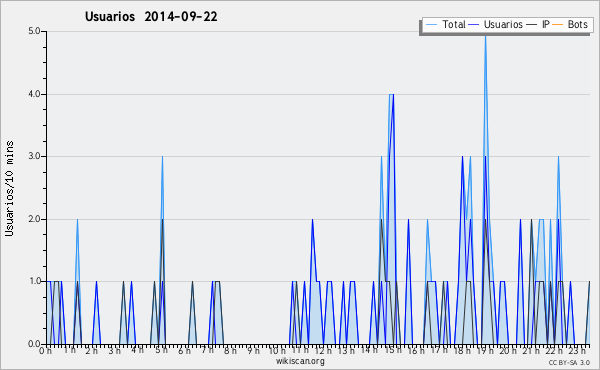
Task: Click the 3.0 Total peak at 5 h
Action: (x=162, y=157)
